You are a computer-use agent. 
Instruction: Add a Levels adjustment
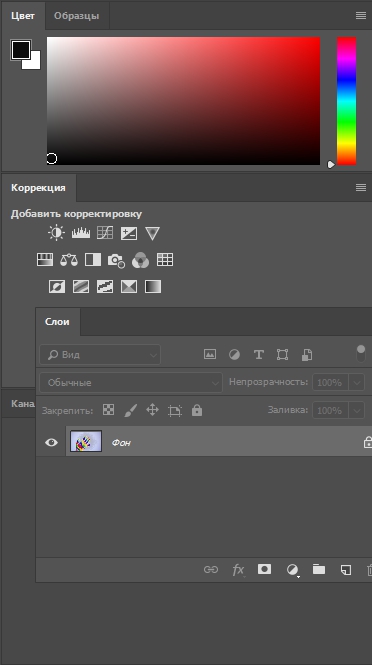[81, 233]
